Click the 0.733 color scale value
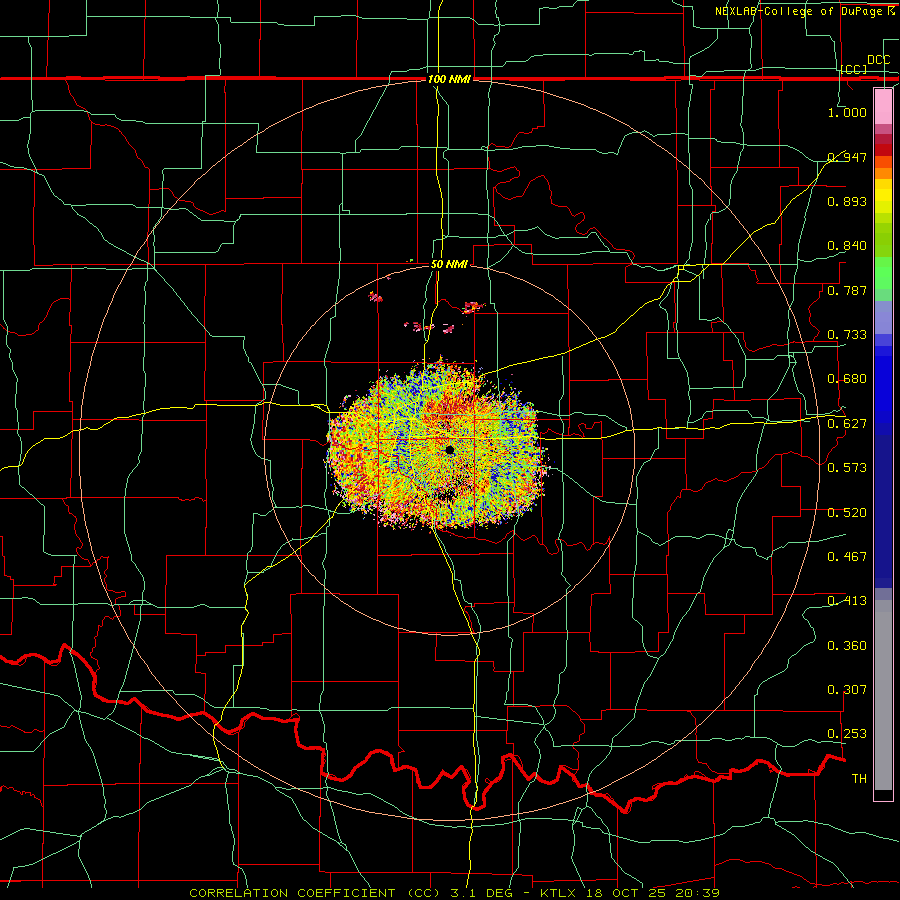This screenshot has height=900, width=900. (x=847, y=334)
